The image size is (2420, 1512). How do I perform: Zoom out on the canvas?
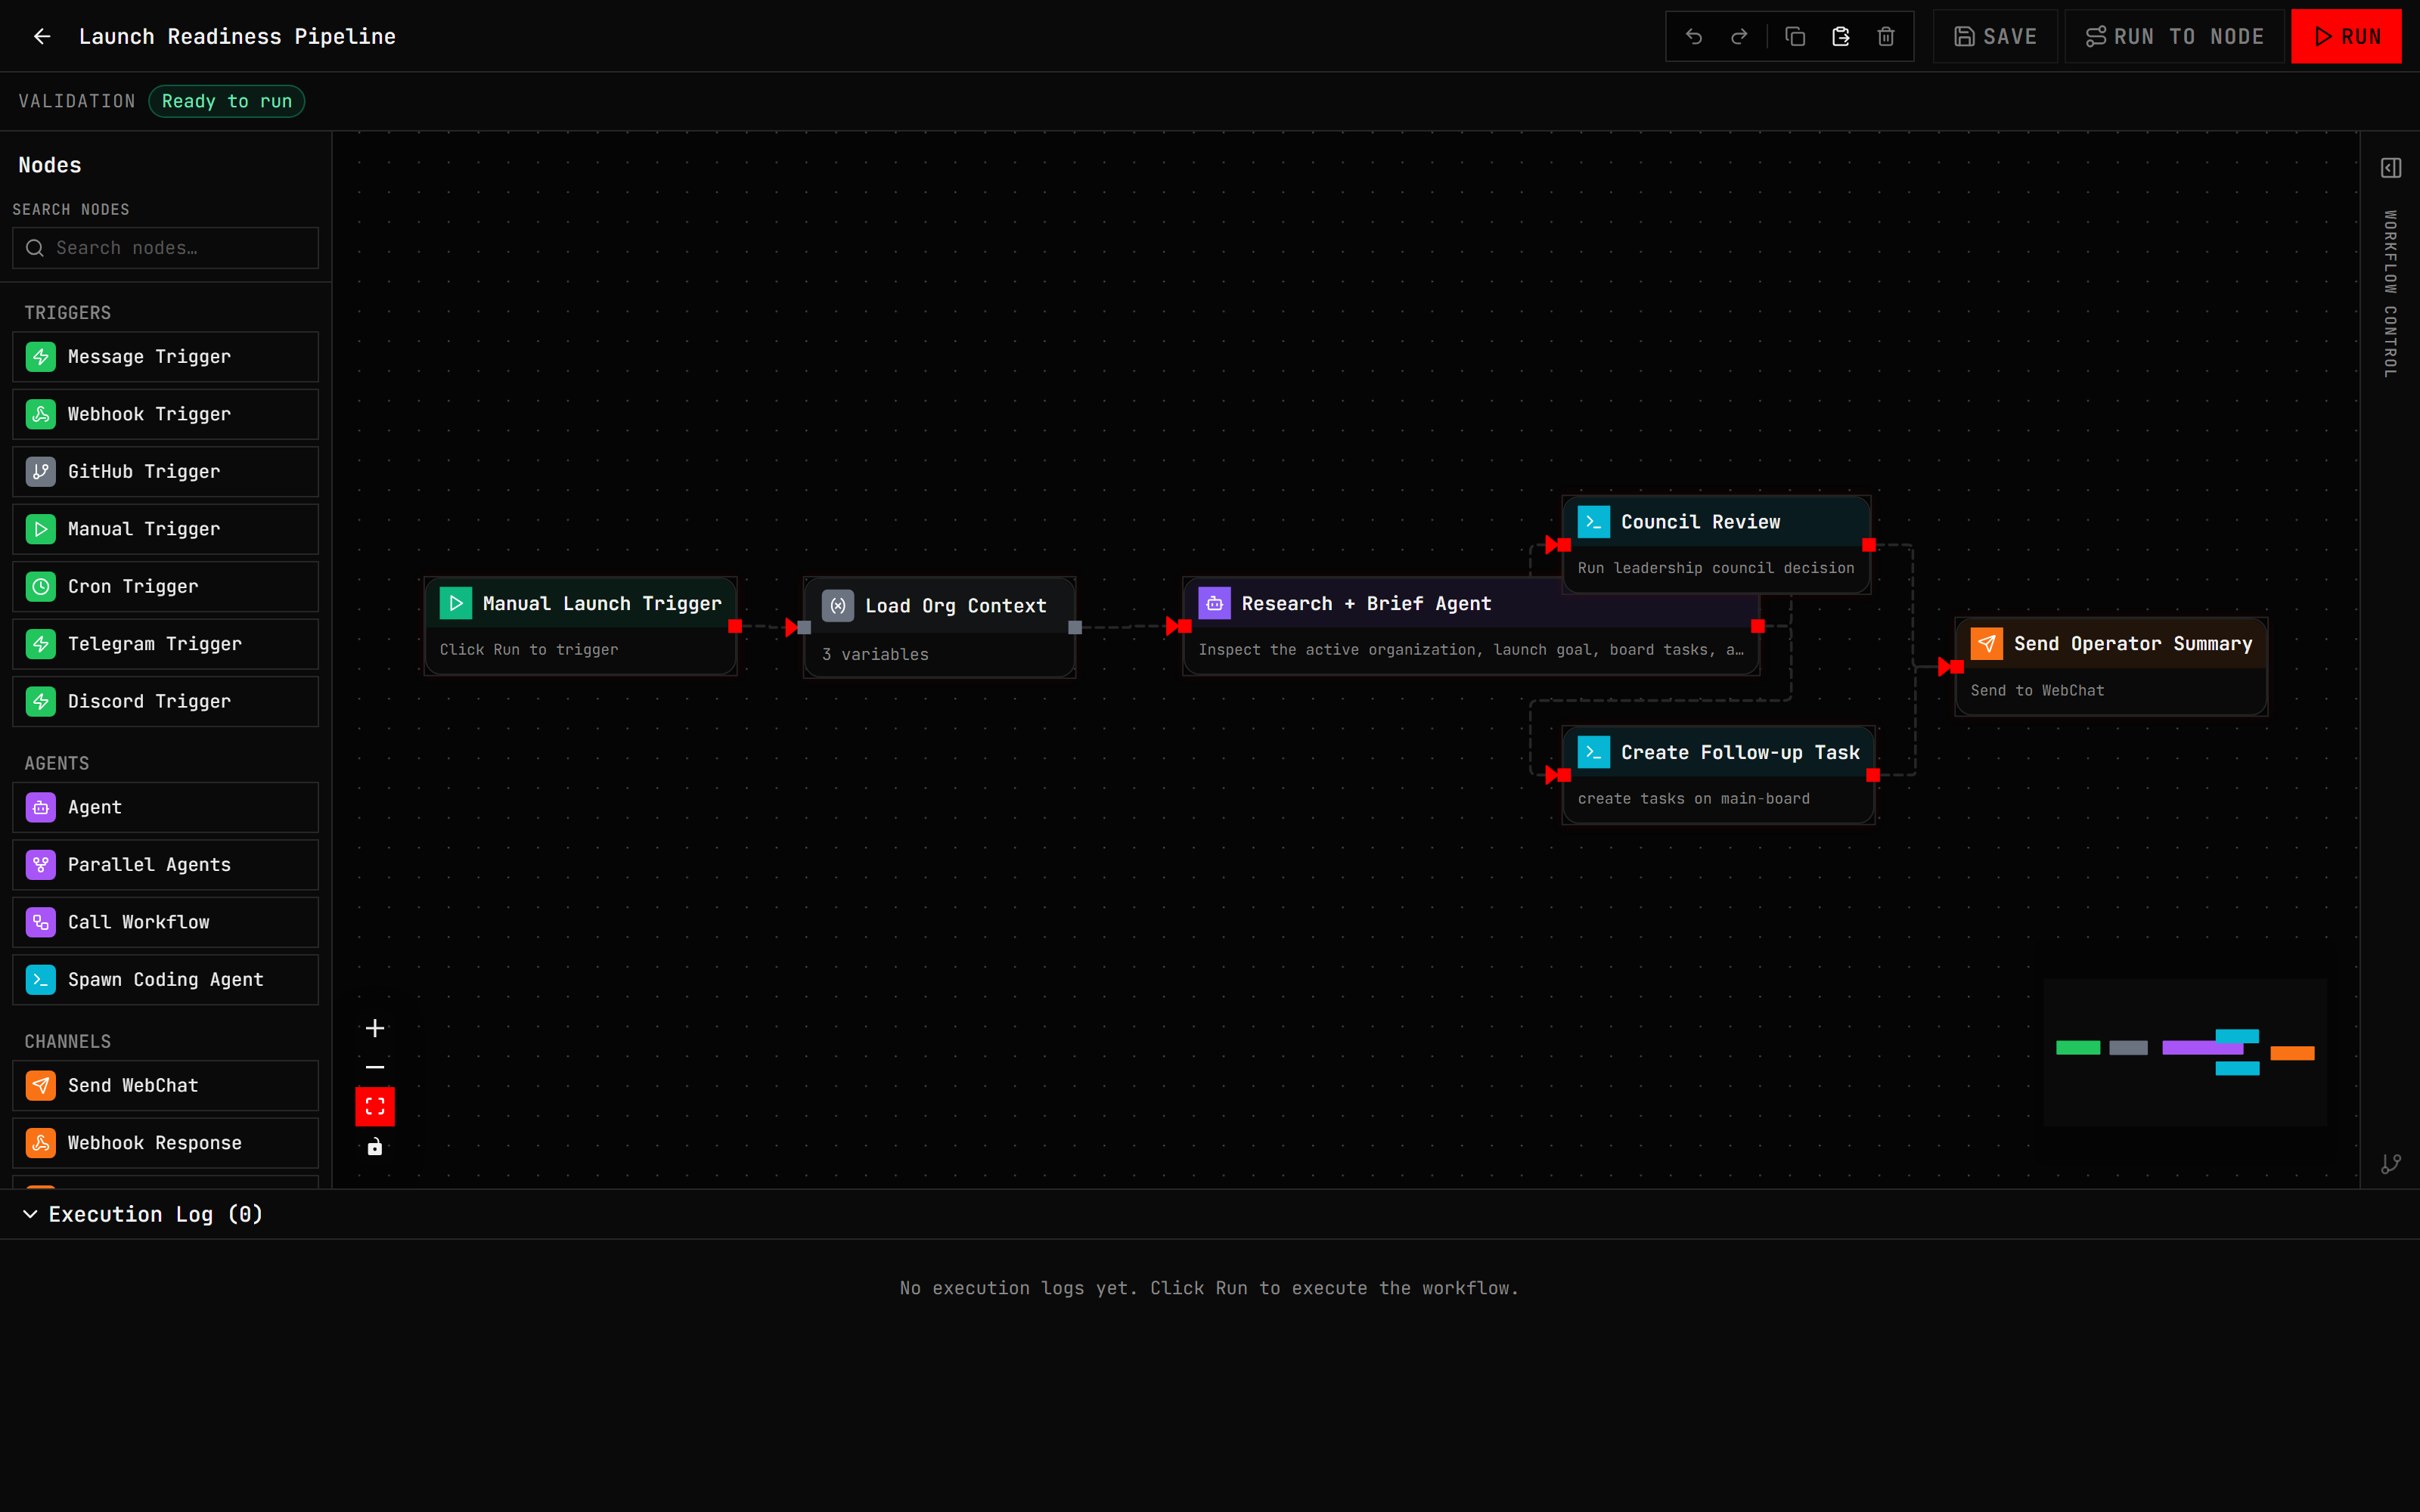[375, 1067]
